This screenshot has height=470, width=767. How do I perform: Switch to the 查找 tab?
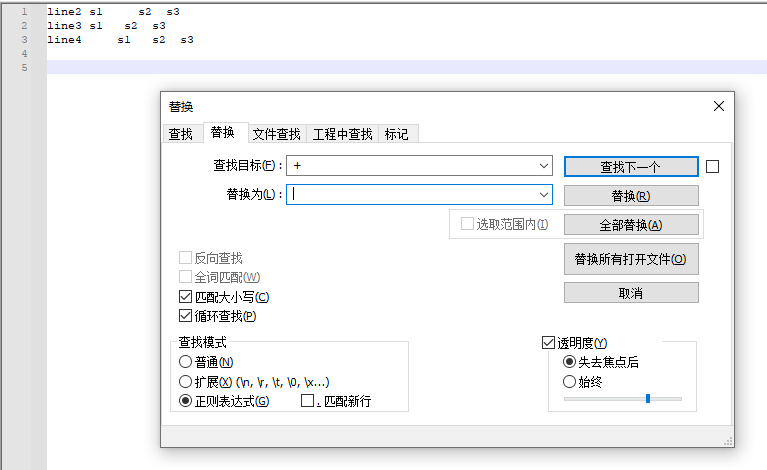tap(181, 134)
